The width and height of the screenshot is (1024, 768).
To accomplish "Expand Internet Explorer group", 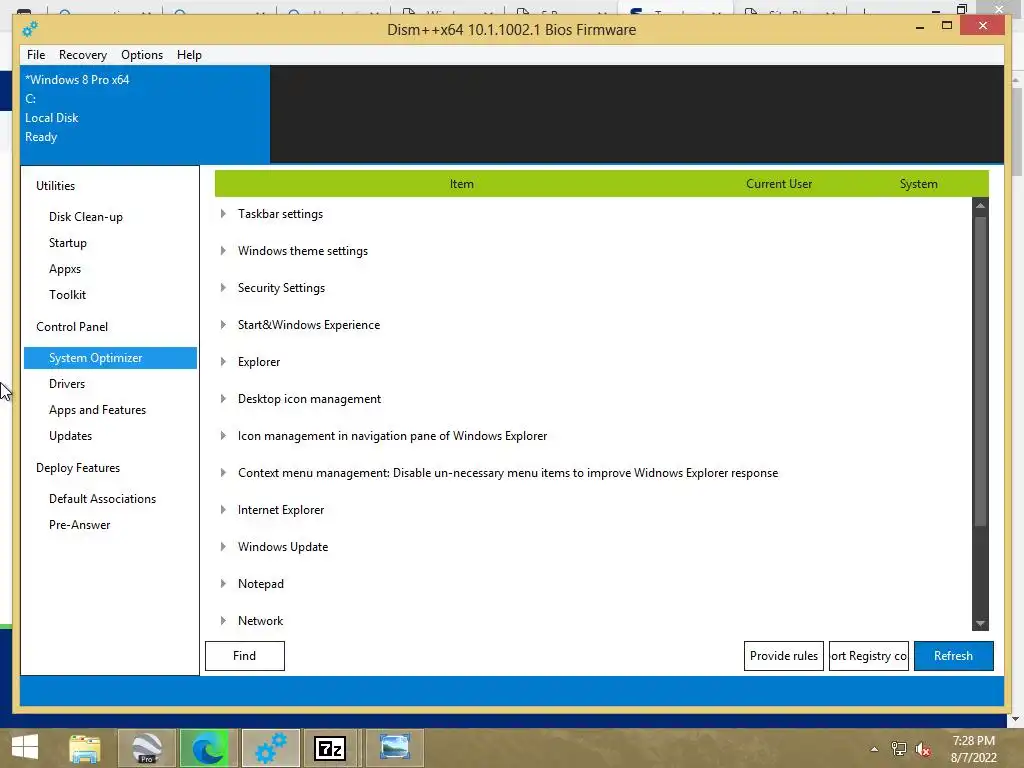I will point(223,509).
